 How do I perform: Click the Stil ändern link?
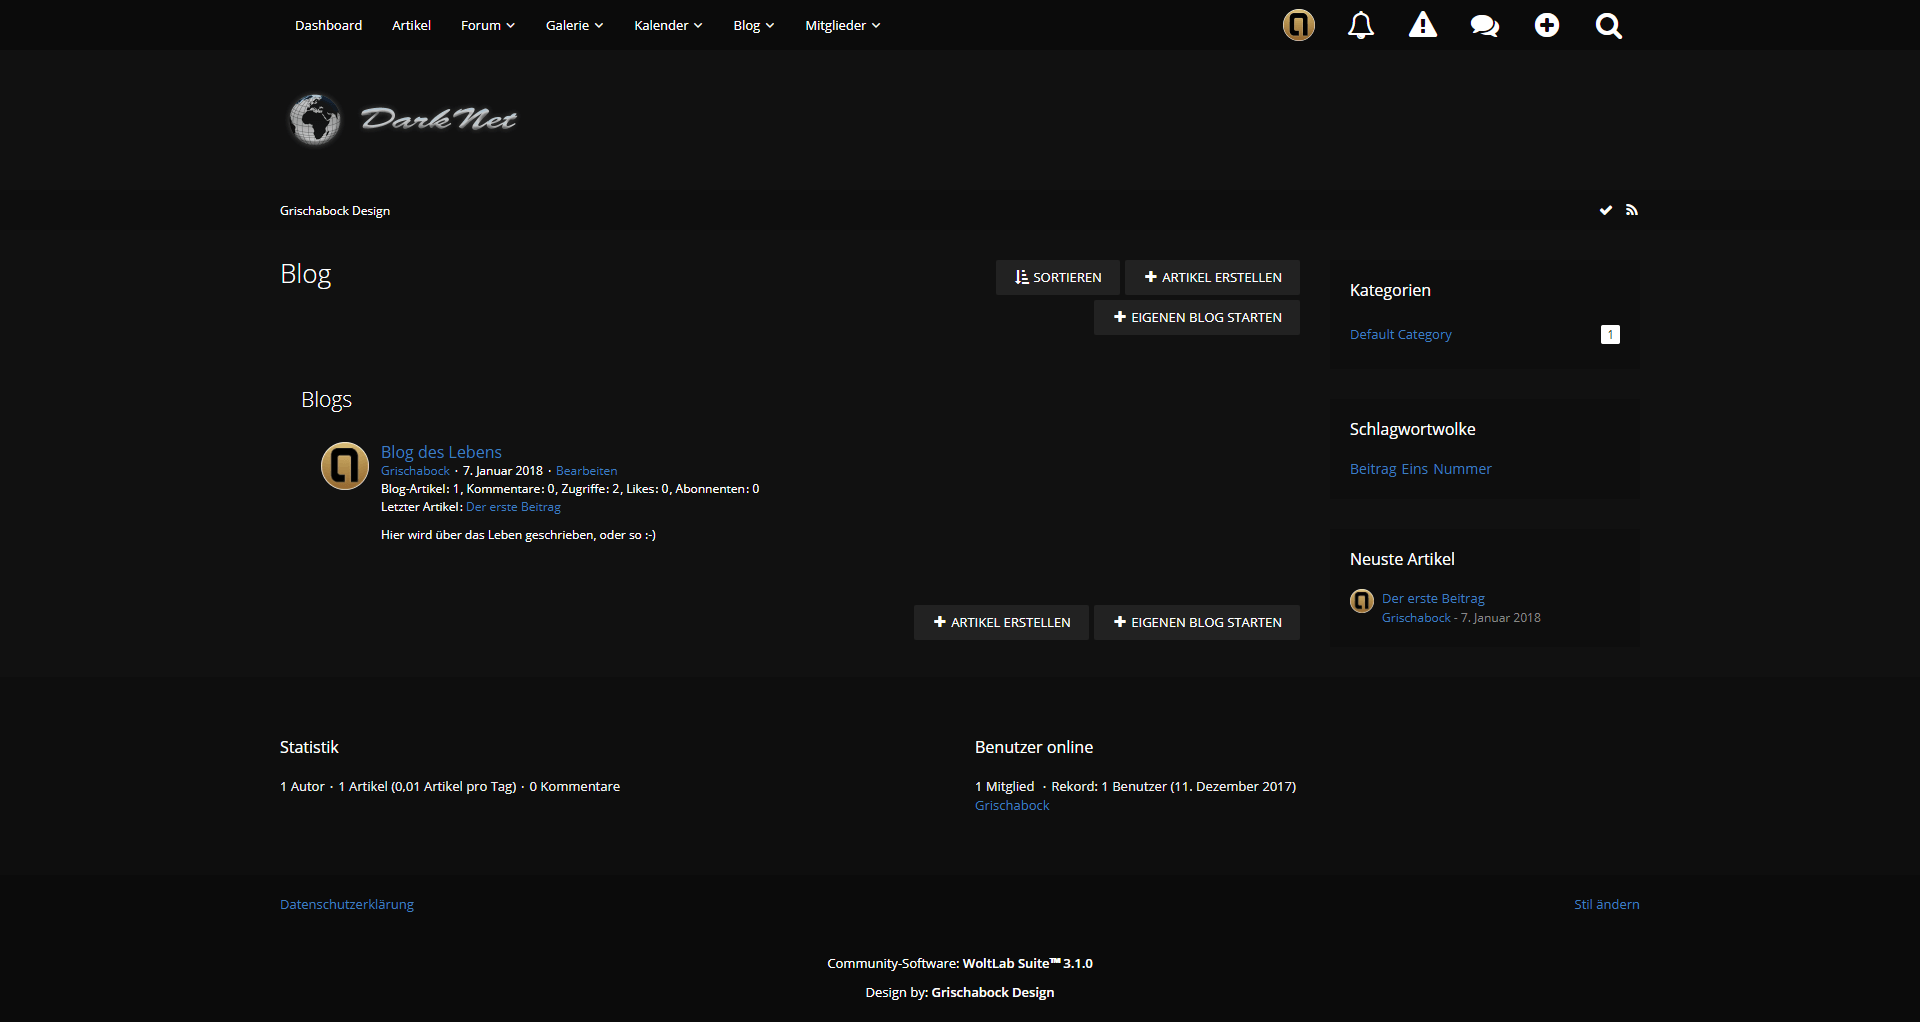tap(1606, 904)
